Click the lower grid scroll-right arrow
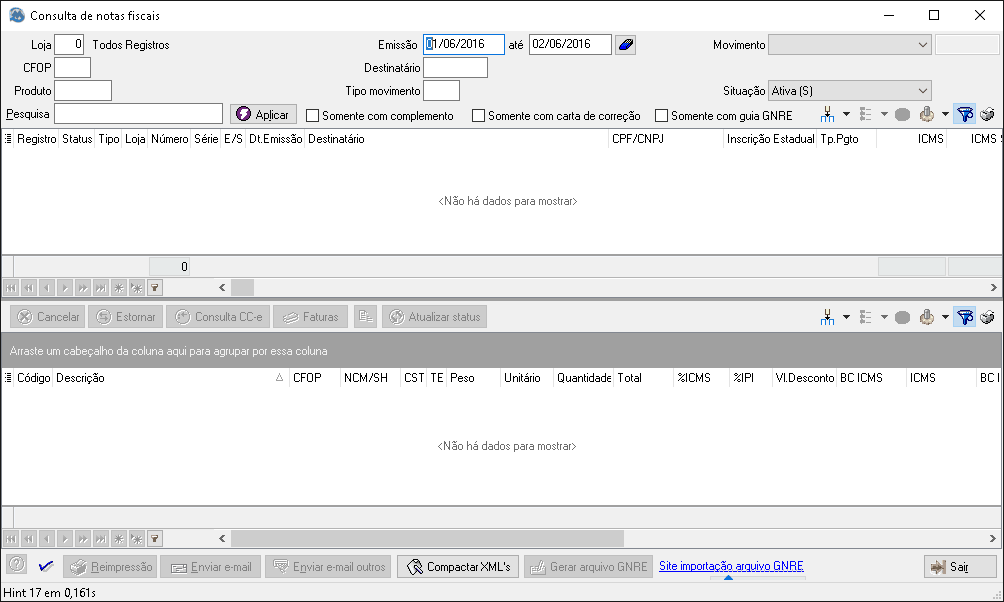Image resolution: width=1004 pixels, height=602 pixels. [992, 539]
